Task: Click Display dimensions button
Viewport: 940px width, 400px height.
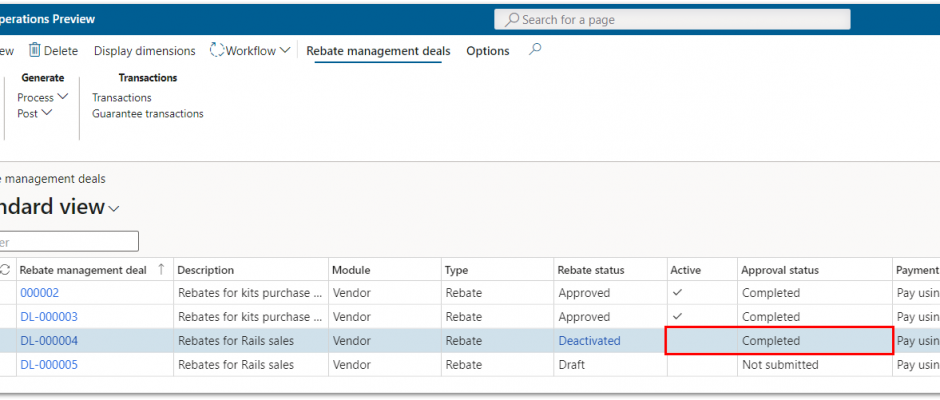Action: point(144,51)
